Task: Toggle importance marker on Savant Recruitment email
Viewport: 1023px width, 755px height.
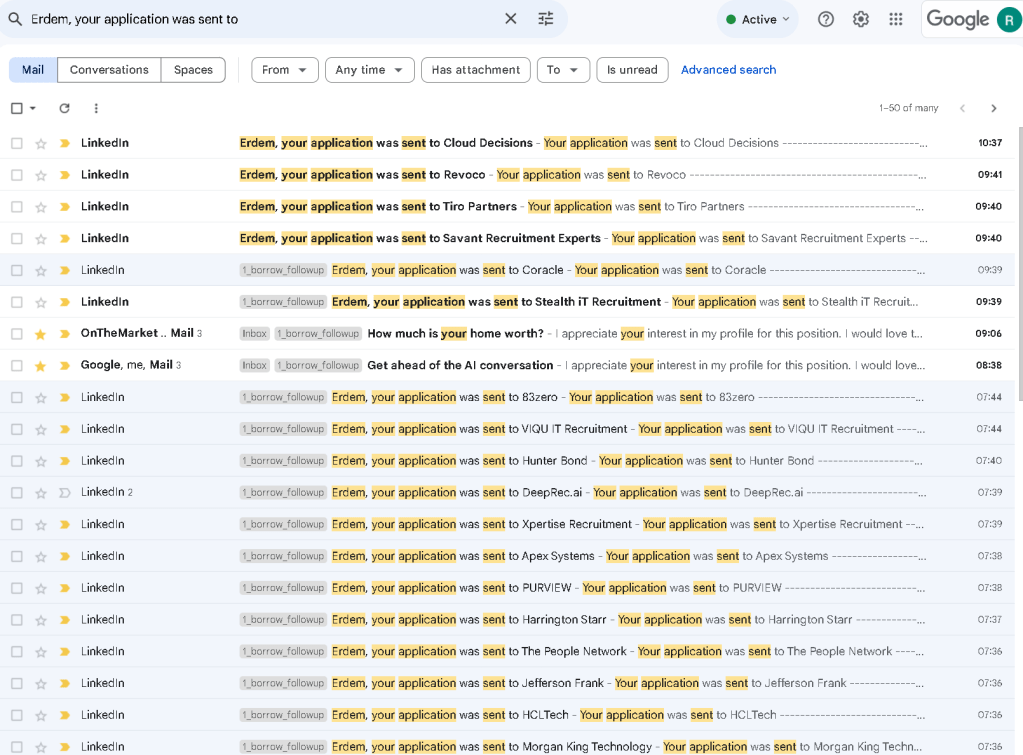Action: coord(65,239)
